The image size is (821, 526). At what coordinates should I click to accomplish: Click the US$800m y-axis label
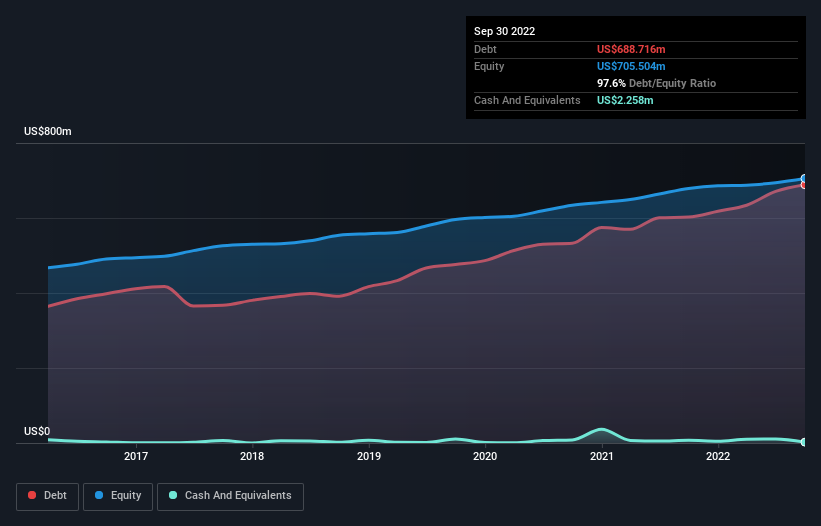point(48,131)
